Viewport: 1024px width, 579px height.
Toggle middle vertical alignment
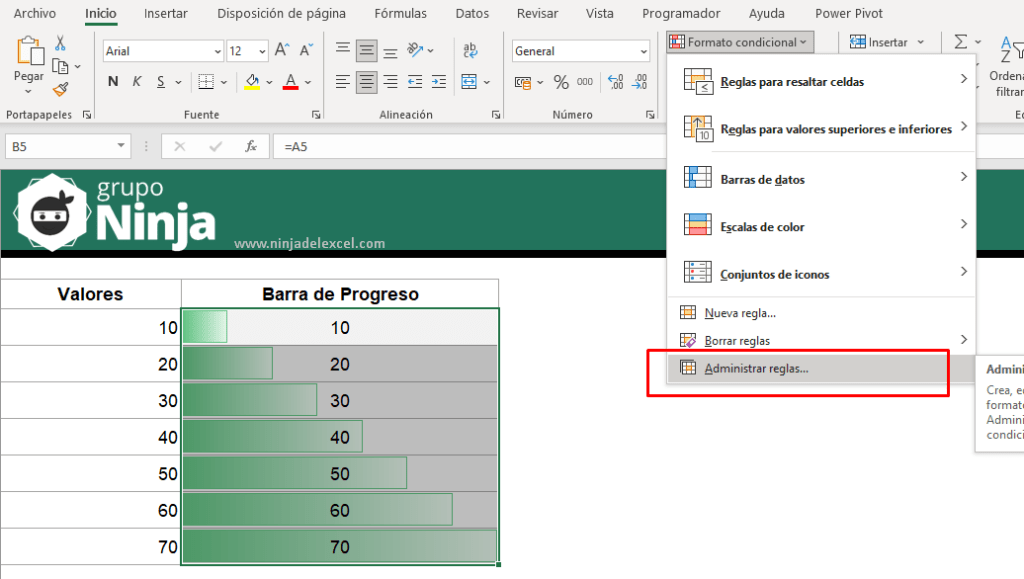[x=366, y=50]
